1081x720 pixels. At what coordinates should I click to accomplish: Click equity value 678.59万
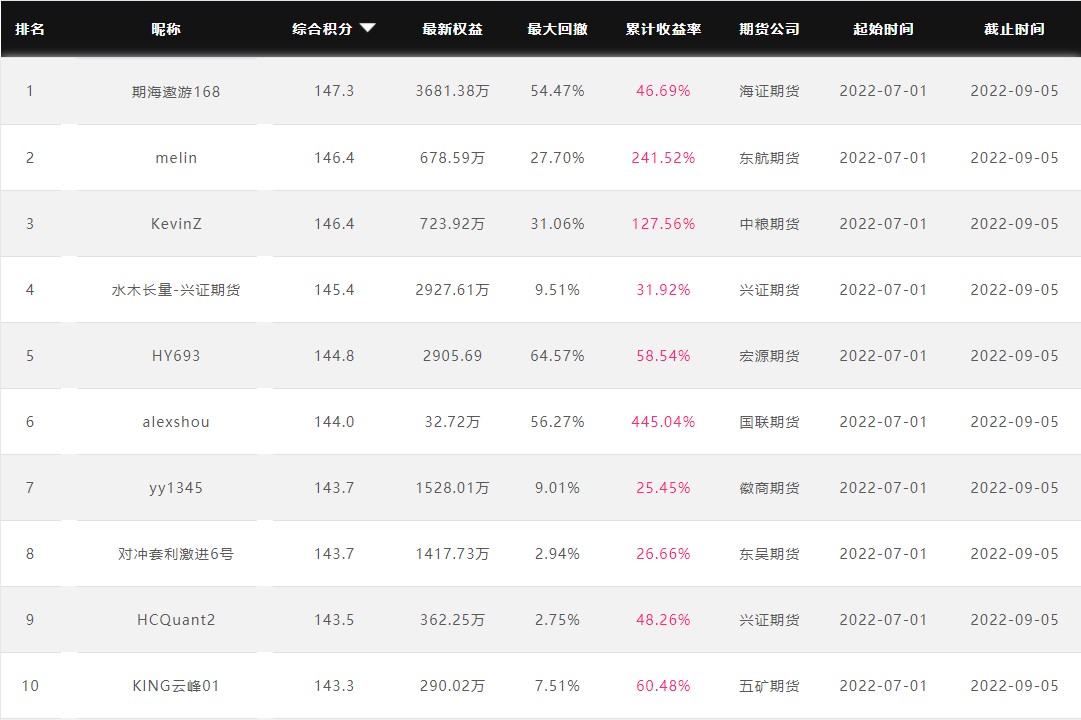452,158
